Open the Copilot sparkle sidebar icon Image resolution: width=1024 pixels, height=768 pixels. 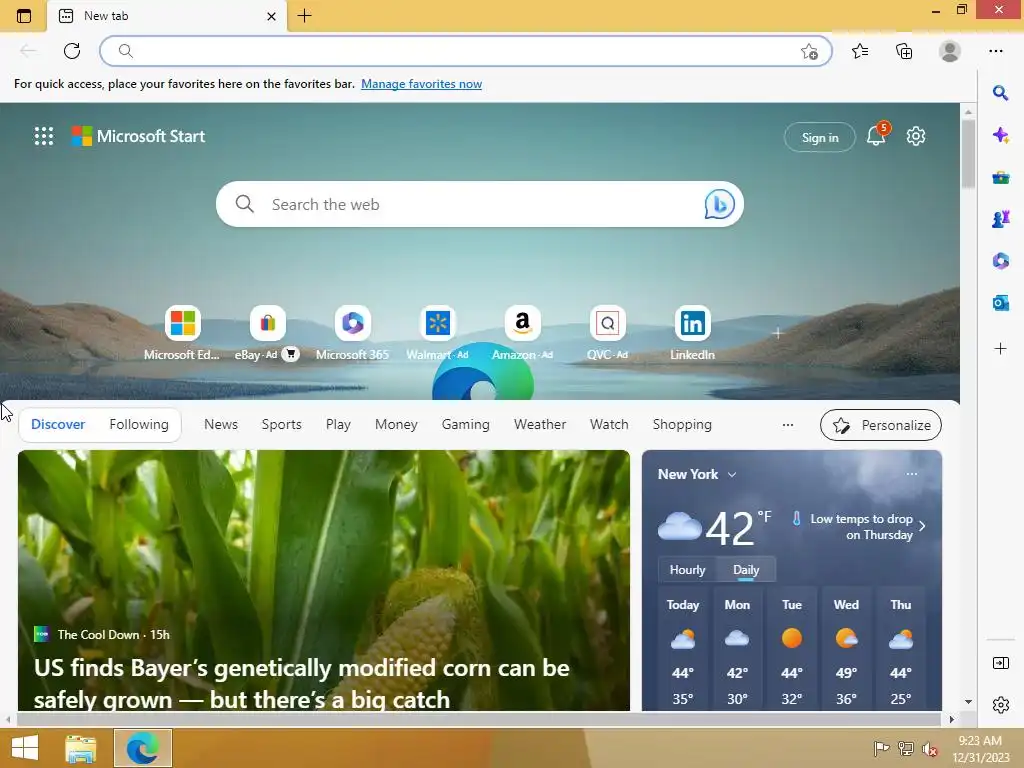tap(1000, 135)
